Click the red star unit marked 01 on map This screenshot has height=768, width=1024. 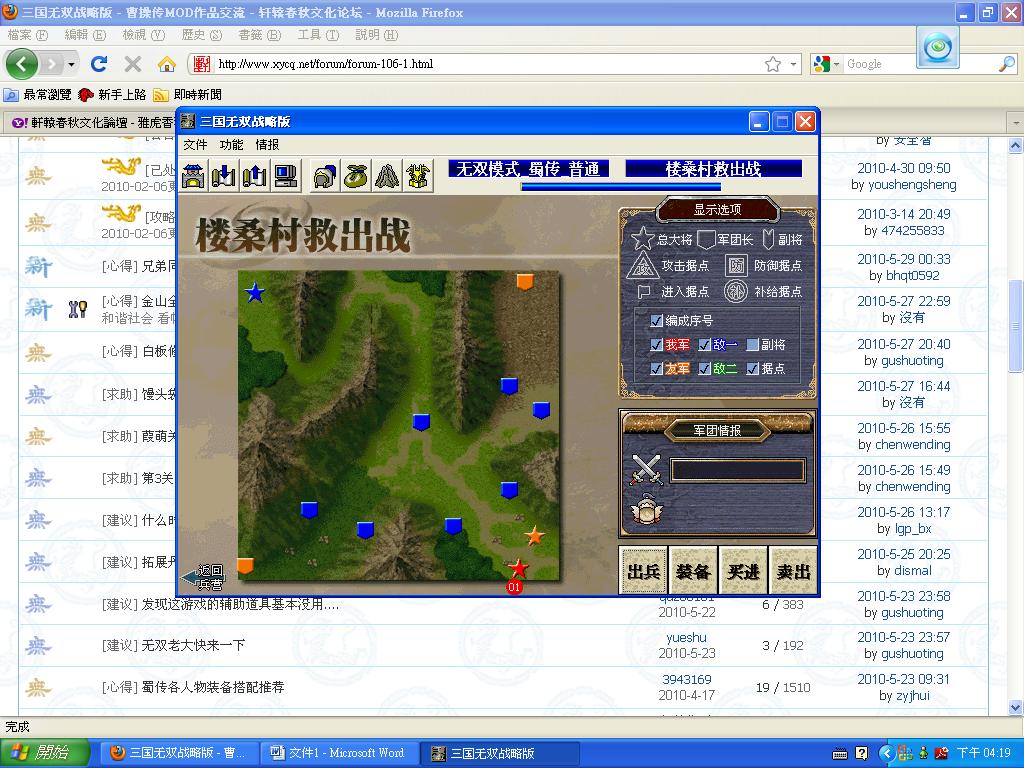[x=518, y=569]
